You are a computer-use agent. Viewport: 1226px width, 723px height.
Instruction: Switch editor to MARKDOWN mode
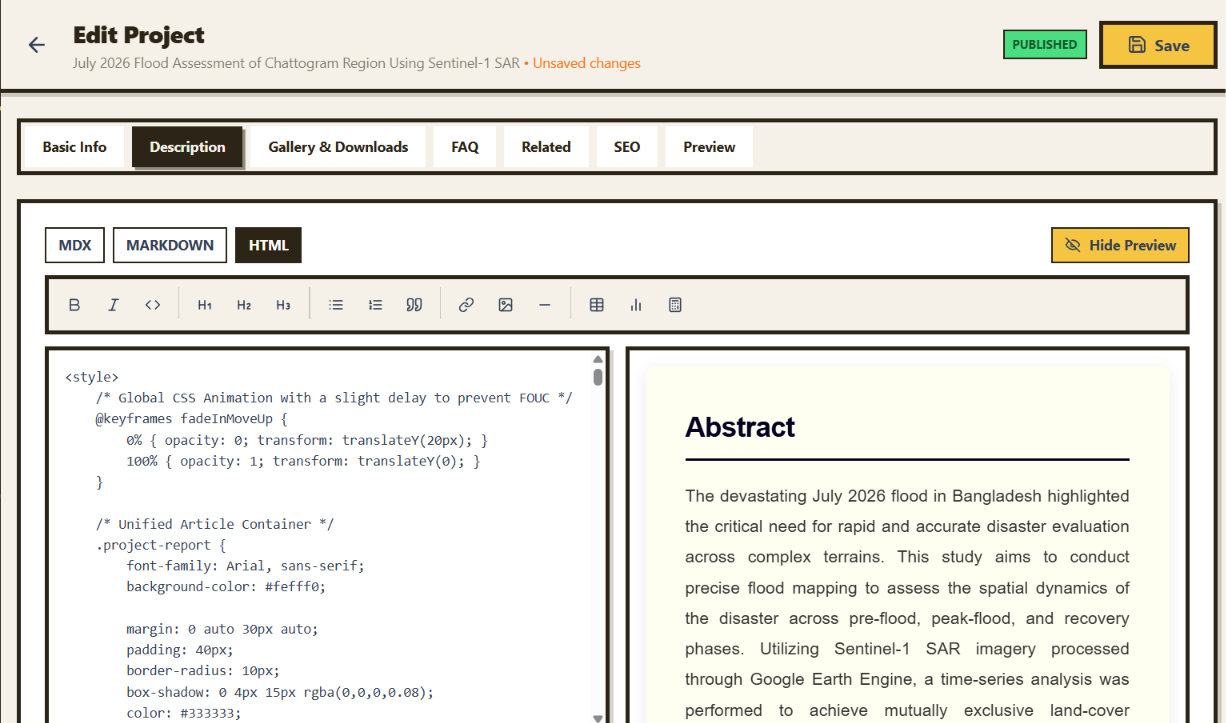170,245
